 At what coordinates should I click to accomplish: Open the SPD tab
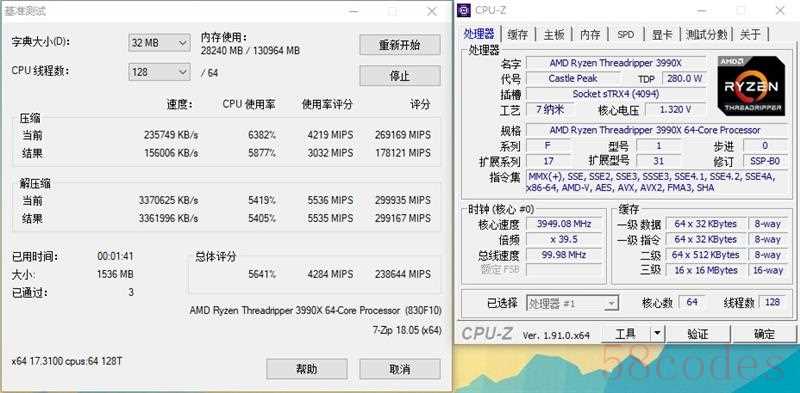[626, 35]
